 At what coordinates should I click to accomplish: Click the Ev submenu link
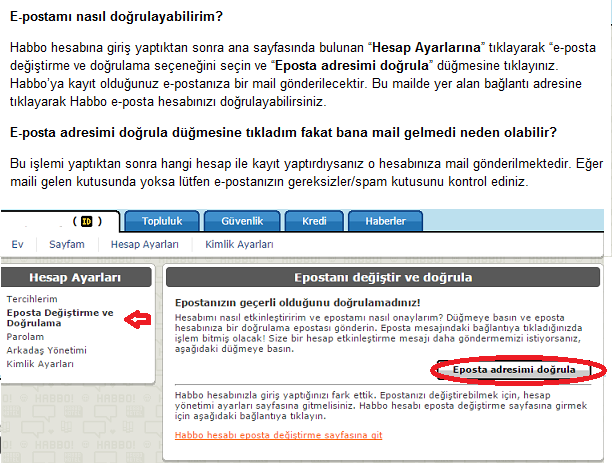pyautogui.click(x=17, y=245)
